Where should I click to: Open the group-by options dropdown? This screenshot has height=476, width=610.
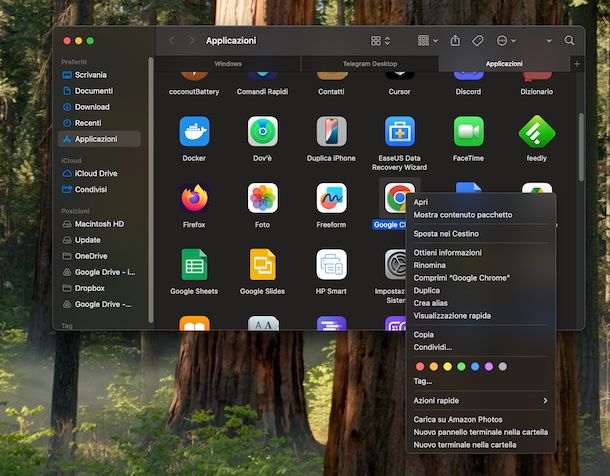click(x=428, y=40)
